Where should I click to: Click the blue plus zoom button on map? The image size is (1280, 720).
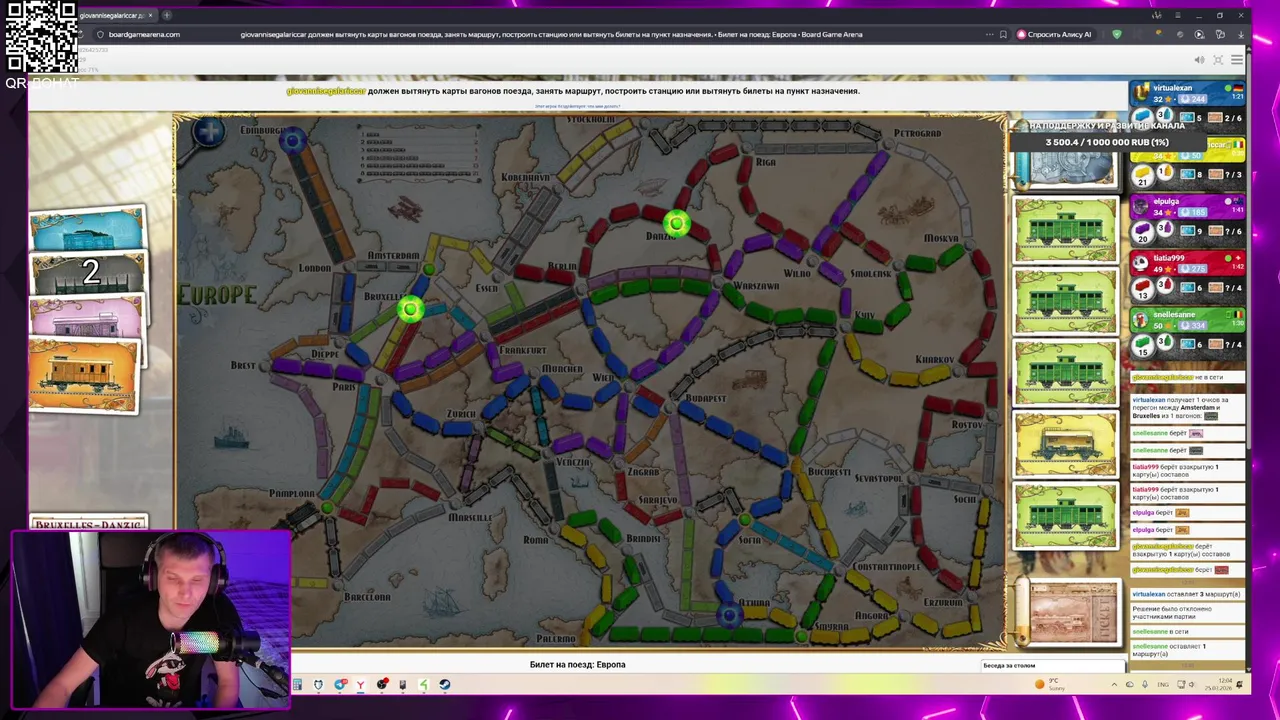pos(209,132)
